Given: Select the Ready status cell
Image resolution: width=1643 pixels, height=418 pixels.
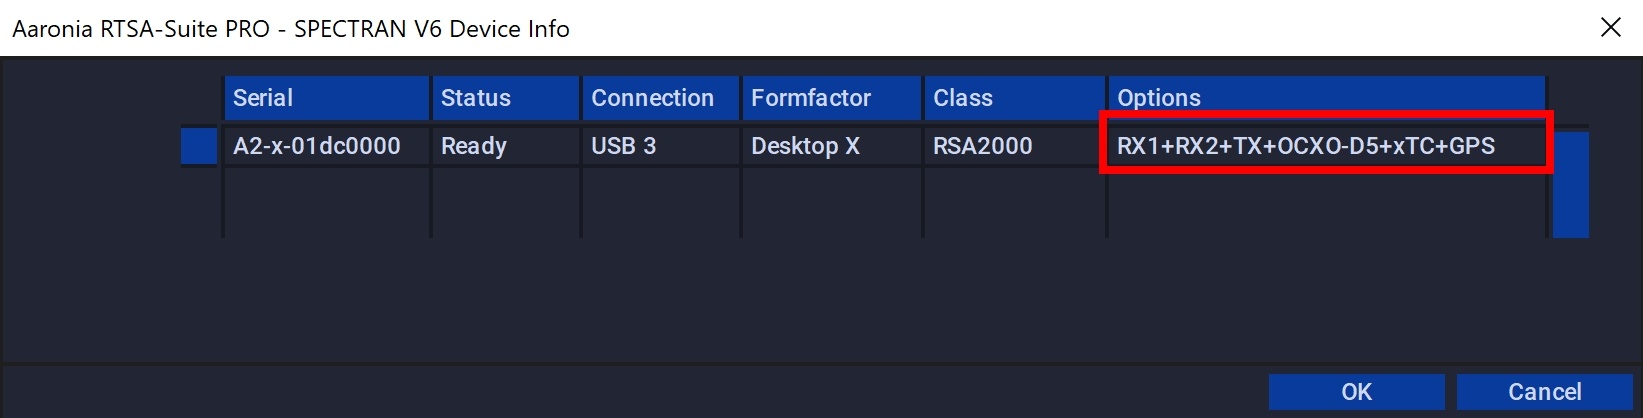Looking at the screenshot, I should click(506, 146).
